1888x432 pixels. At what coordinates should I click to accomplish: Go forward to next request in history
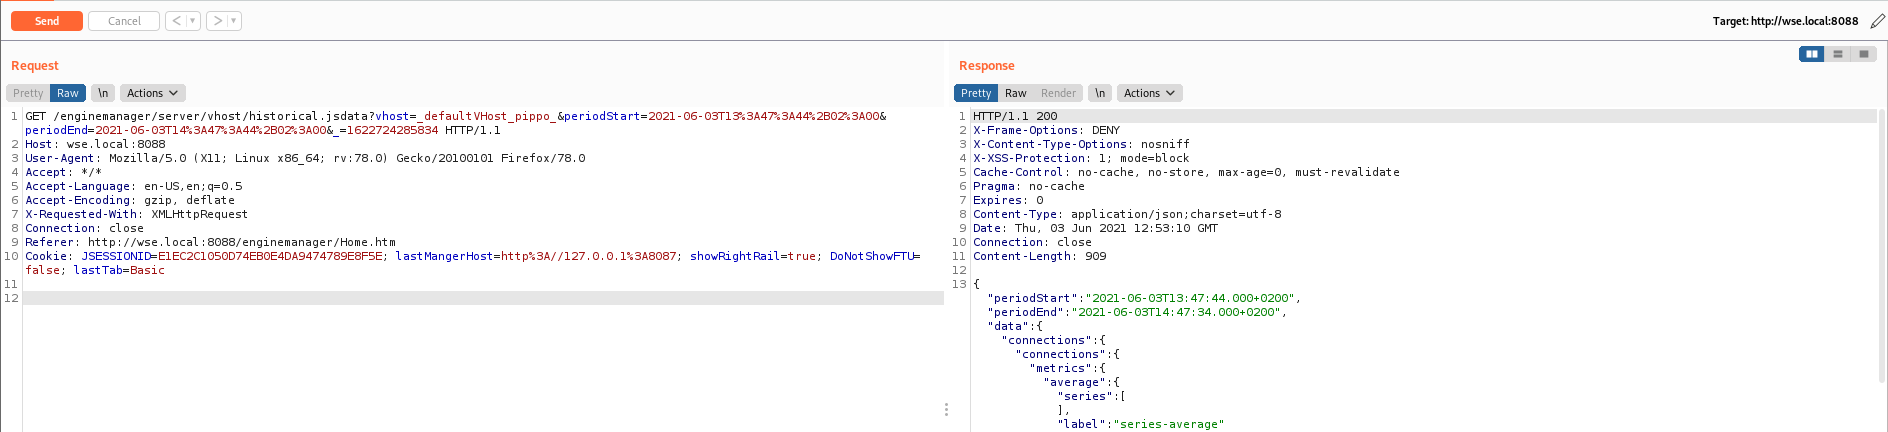pos(217,21)
